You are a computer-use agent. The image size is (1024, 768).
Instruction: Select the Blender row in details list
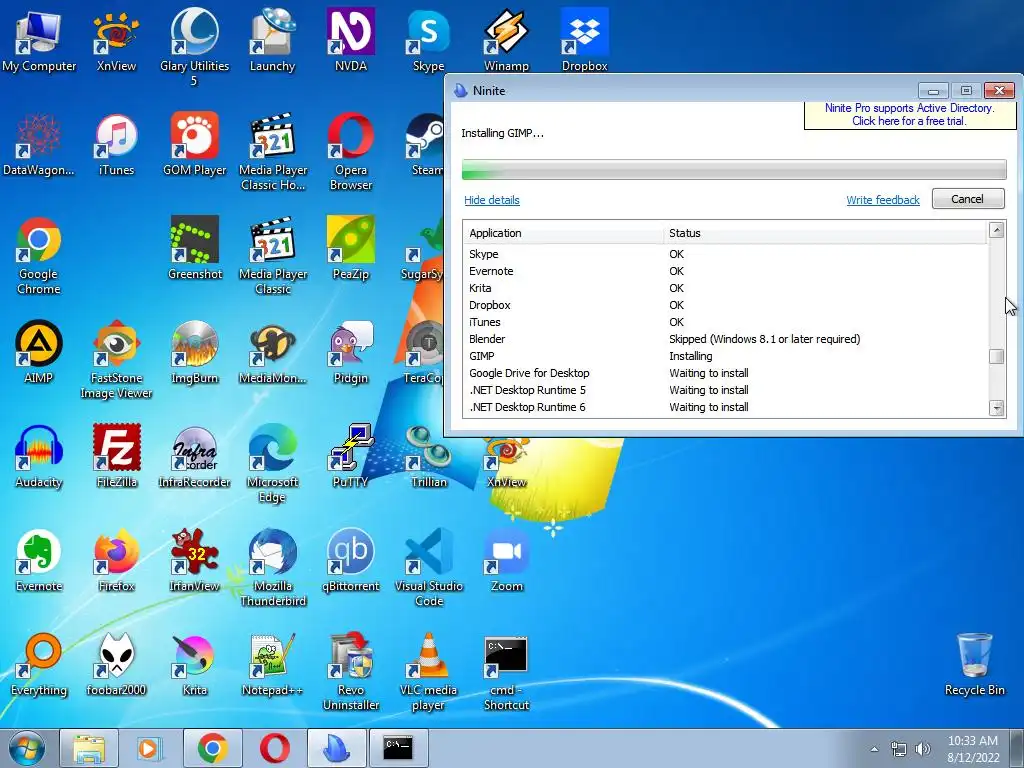coord(726,339)
